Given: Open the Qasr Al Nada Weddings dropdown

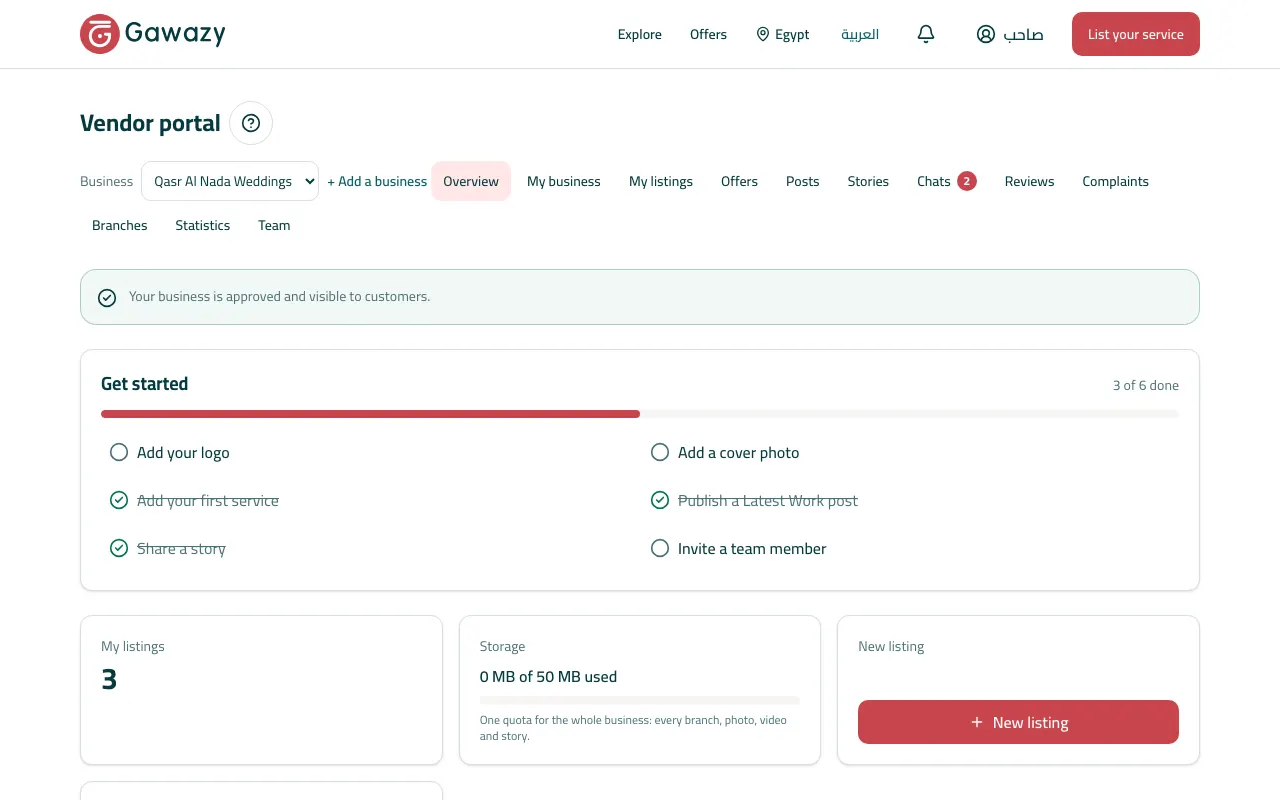Looking at the screenshot, I should 230,181.
